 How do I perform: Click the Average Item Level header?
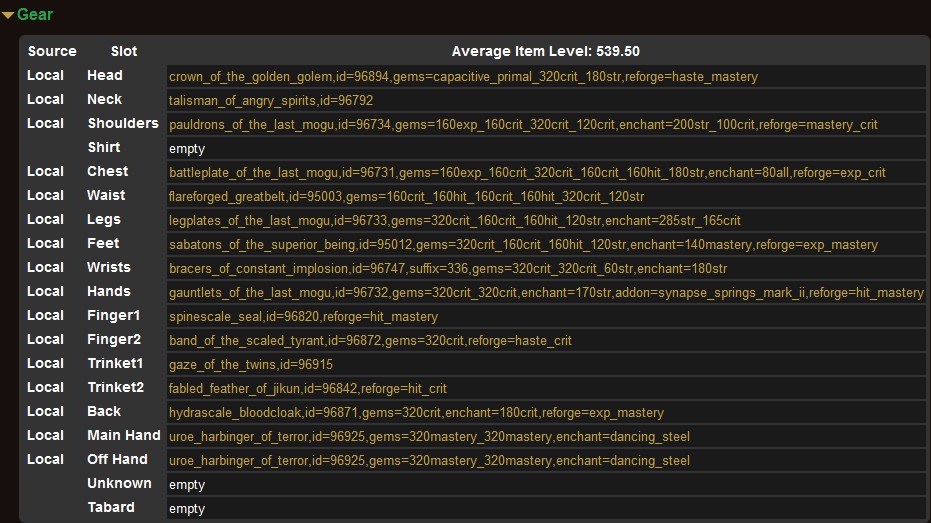click(x=545, y=51)
